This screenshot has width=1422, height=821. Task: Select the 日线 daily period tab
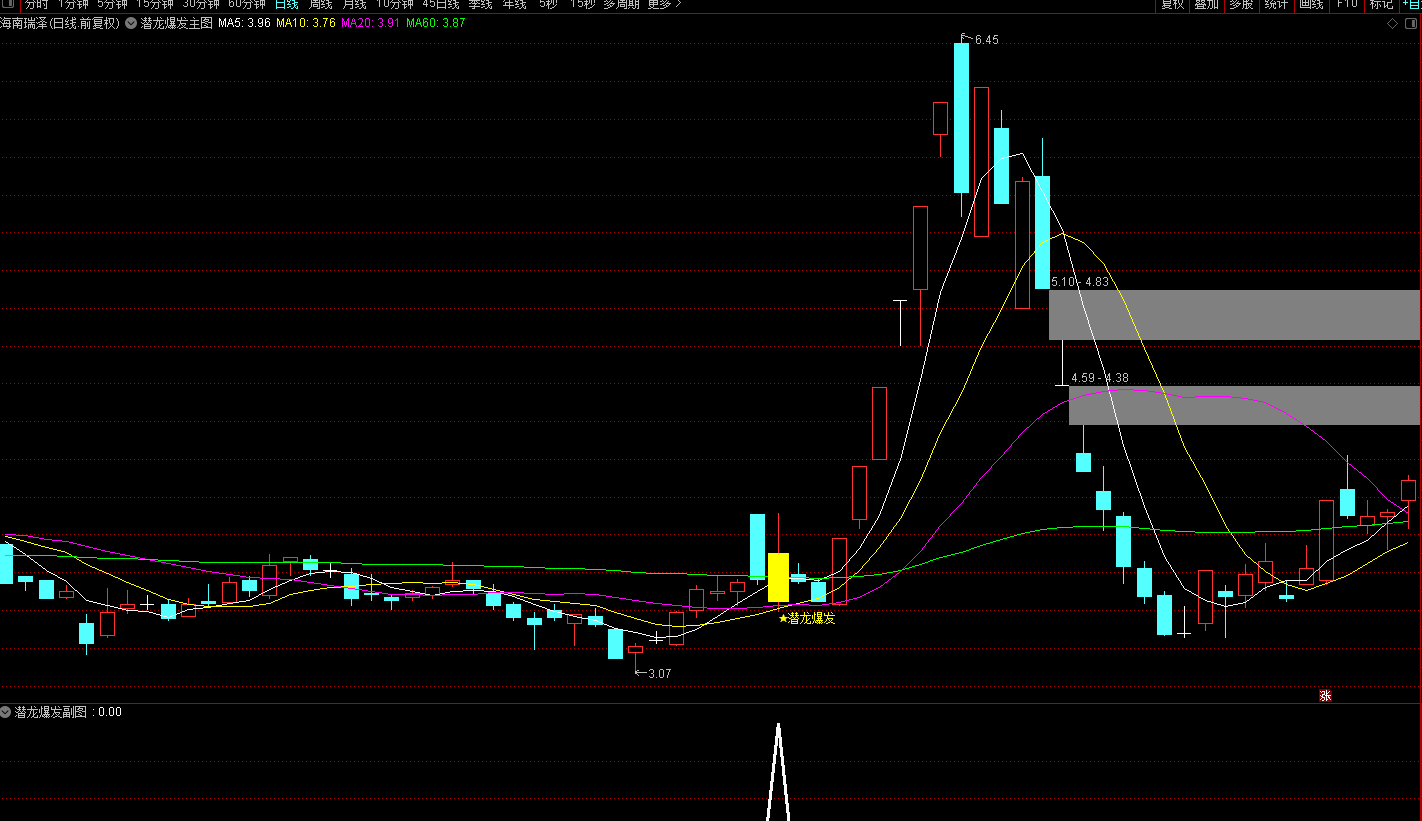click(x=286, y=4)
